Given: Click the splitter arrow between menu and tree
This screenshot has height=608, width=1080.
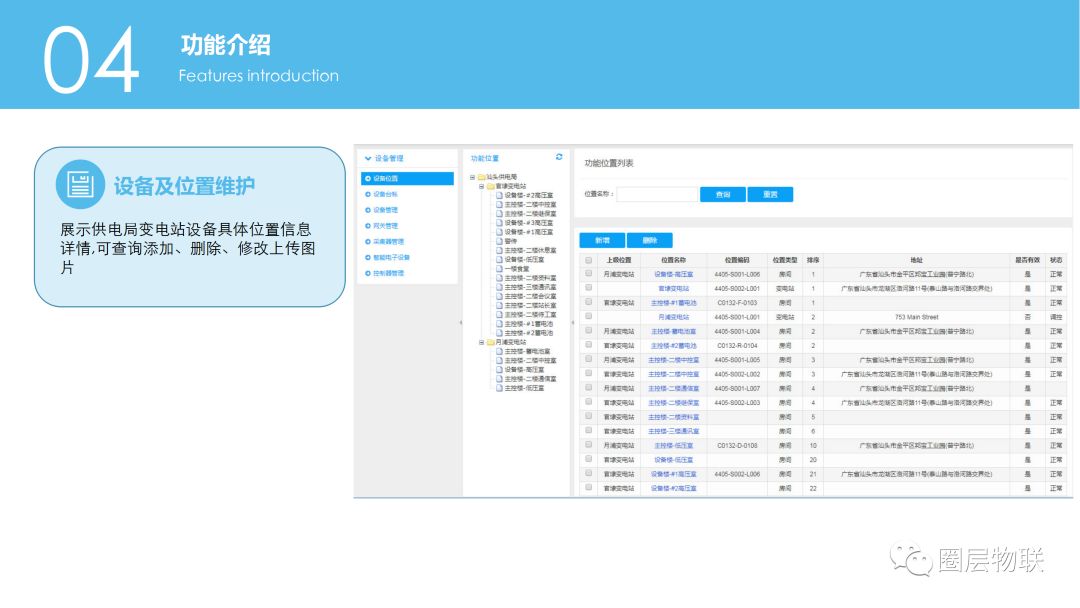Looking at the screenshot, I should tap(460, 322).
